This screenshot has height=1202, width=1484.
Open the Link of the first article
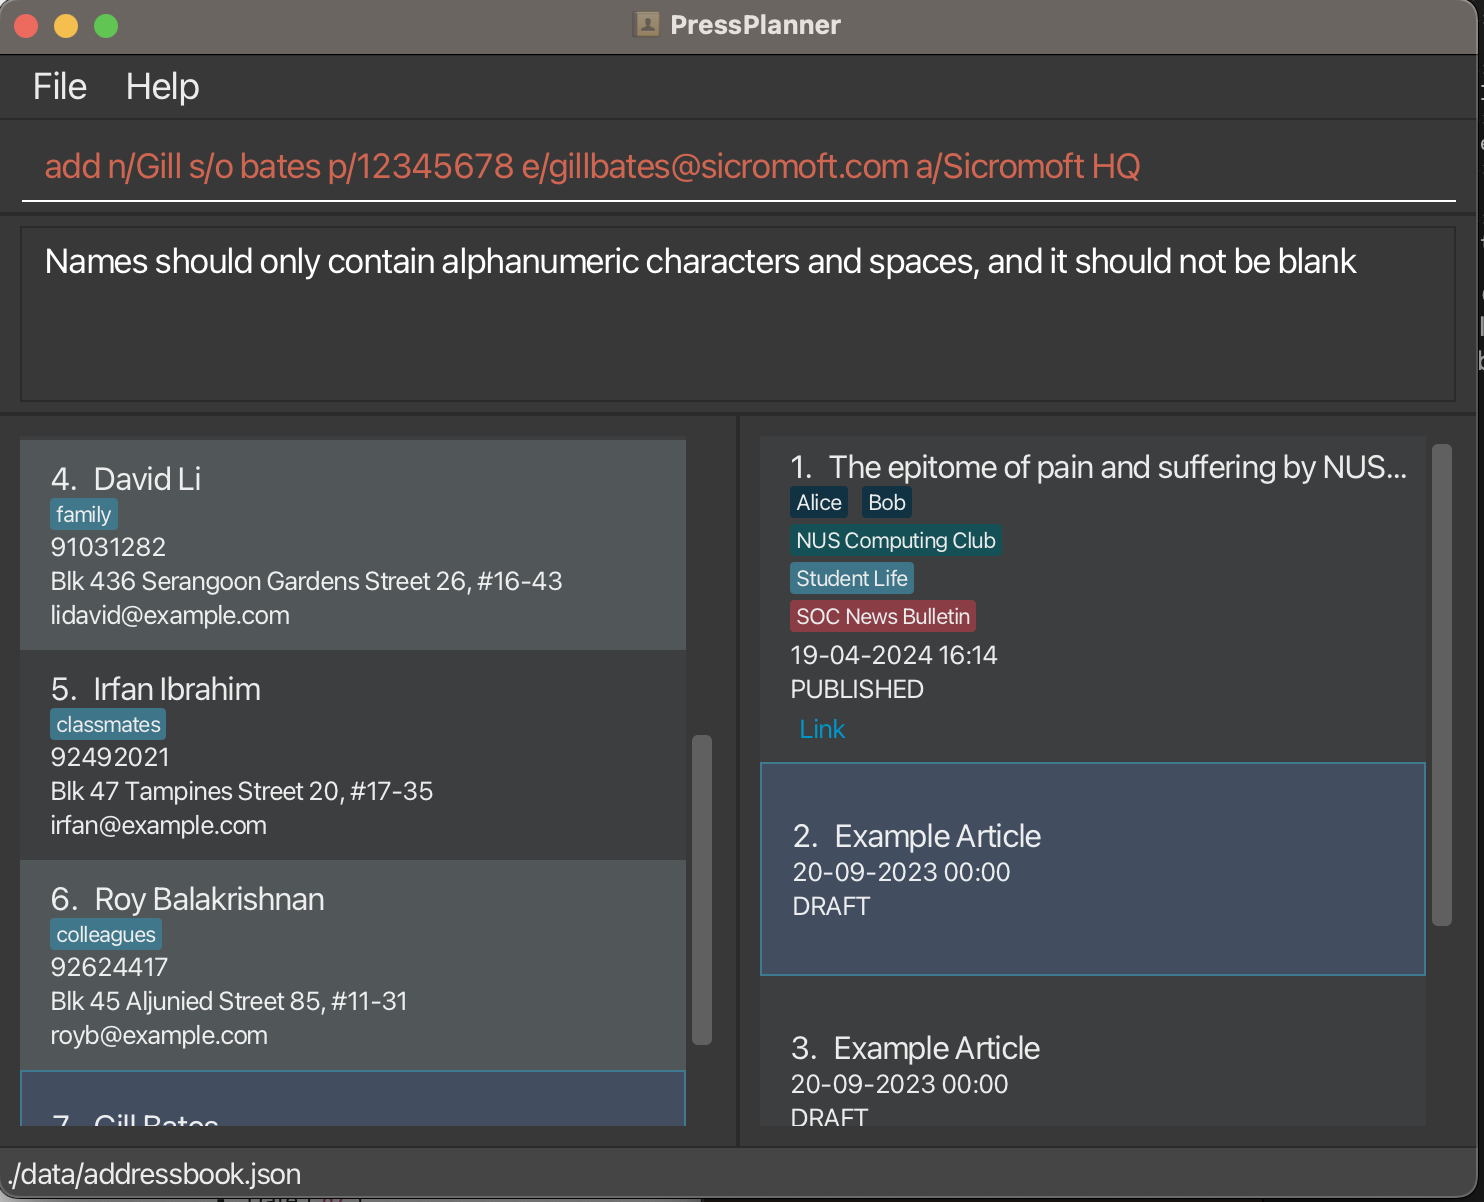click(x=822, y=729)
